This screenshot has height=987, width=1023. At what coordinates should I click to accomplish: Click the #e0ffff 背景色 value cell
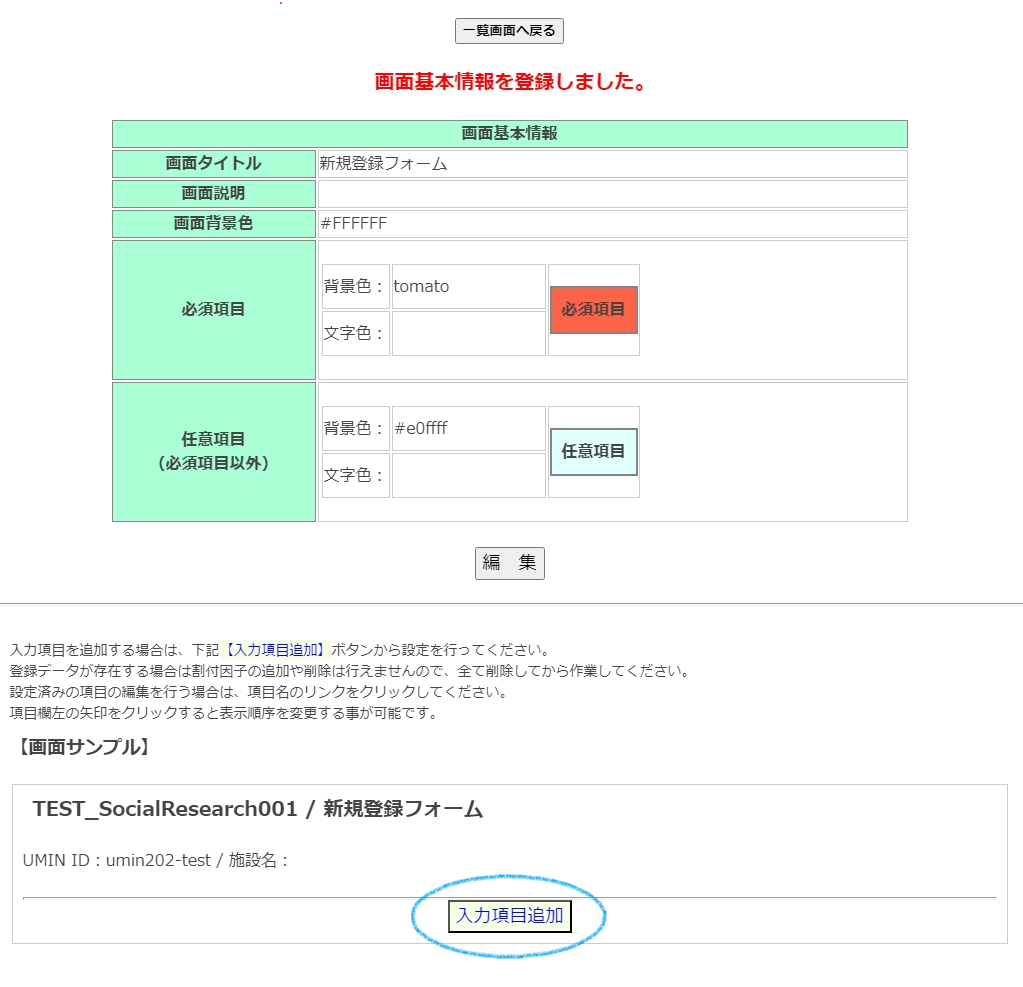468,429
